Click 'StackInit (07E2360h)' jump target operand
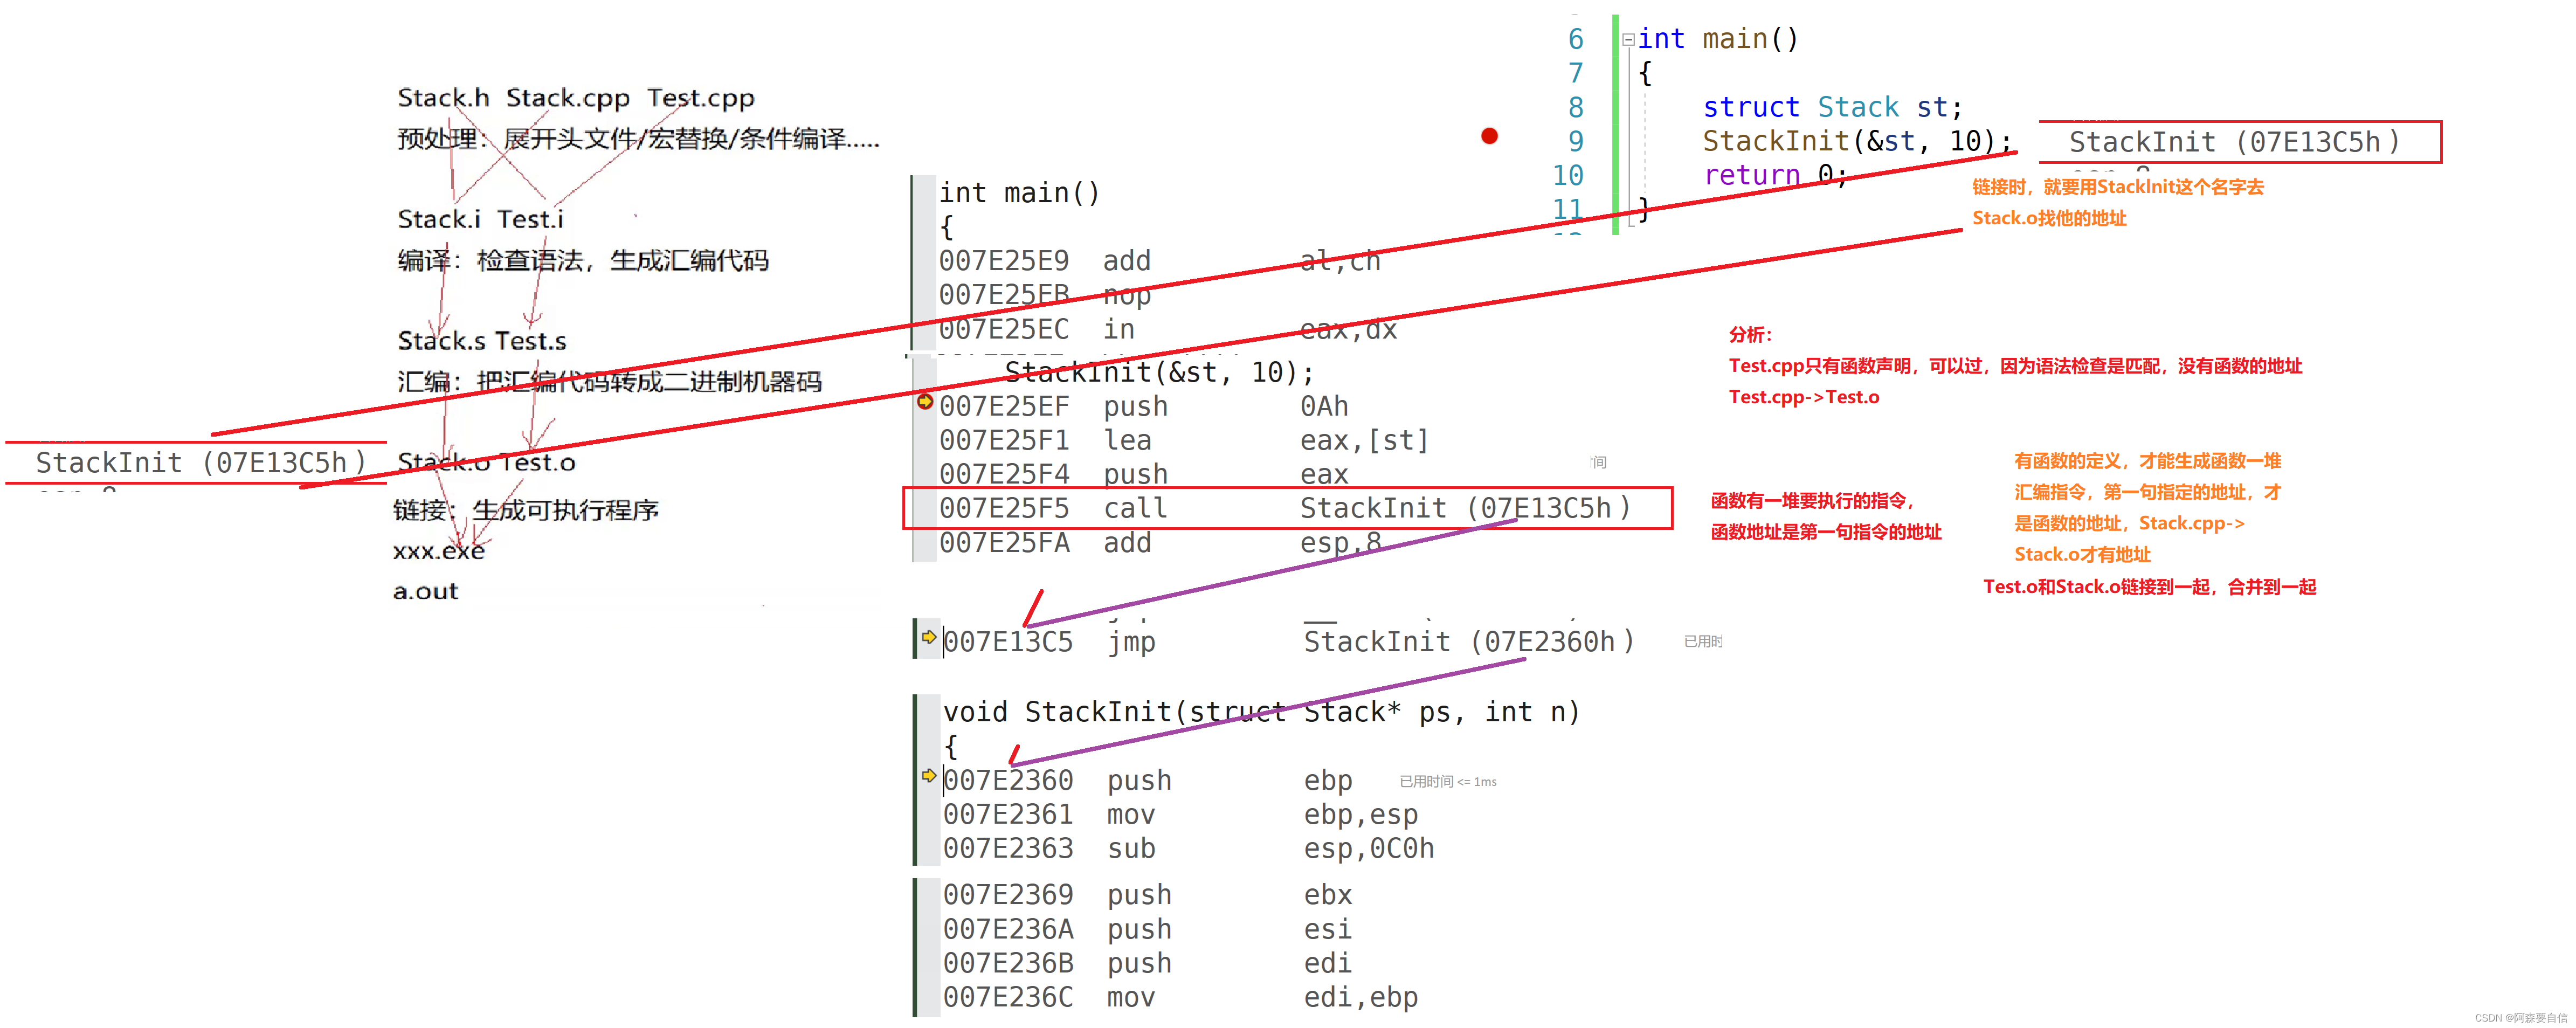The image size is (2576, 1028). [x=1470, y=642]
